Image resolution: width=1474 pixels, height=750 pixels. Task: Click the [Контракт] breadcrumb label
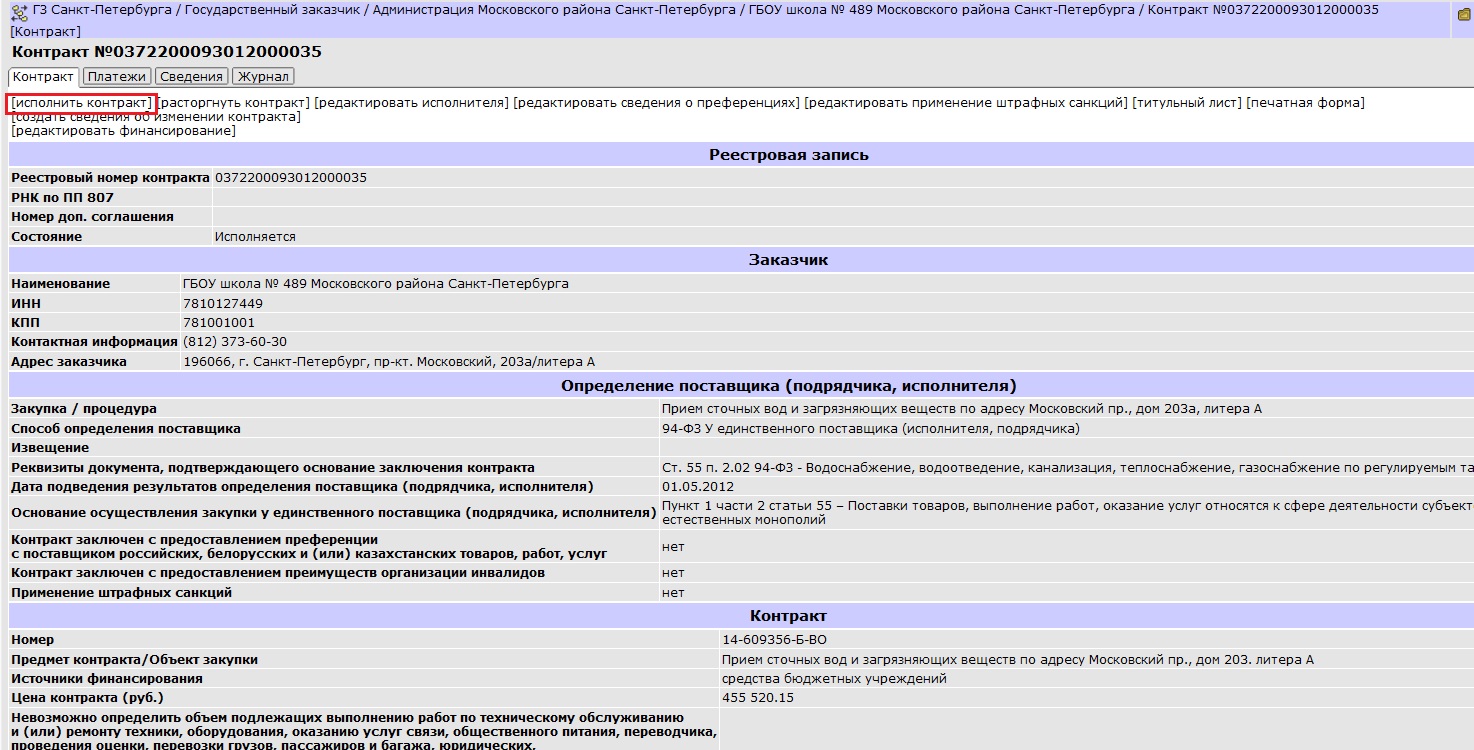tap(46, 32)
